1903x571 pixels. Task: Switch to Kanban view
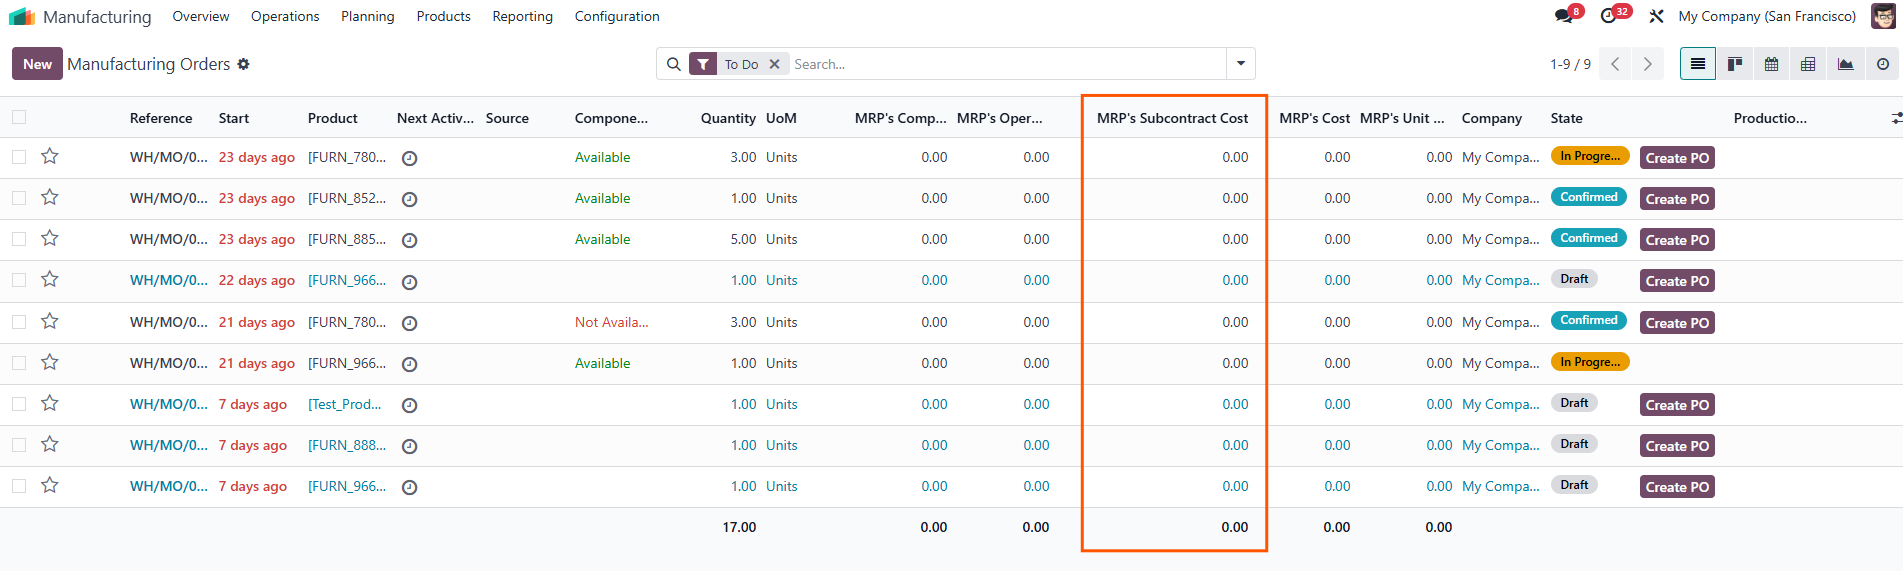pyautogui.click(x=1735, y=64)
